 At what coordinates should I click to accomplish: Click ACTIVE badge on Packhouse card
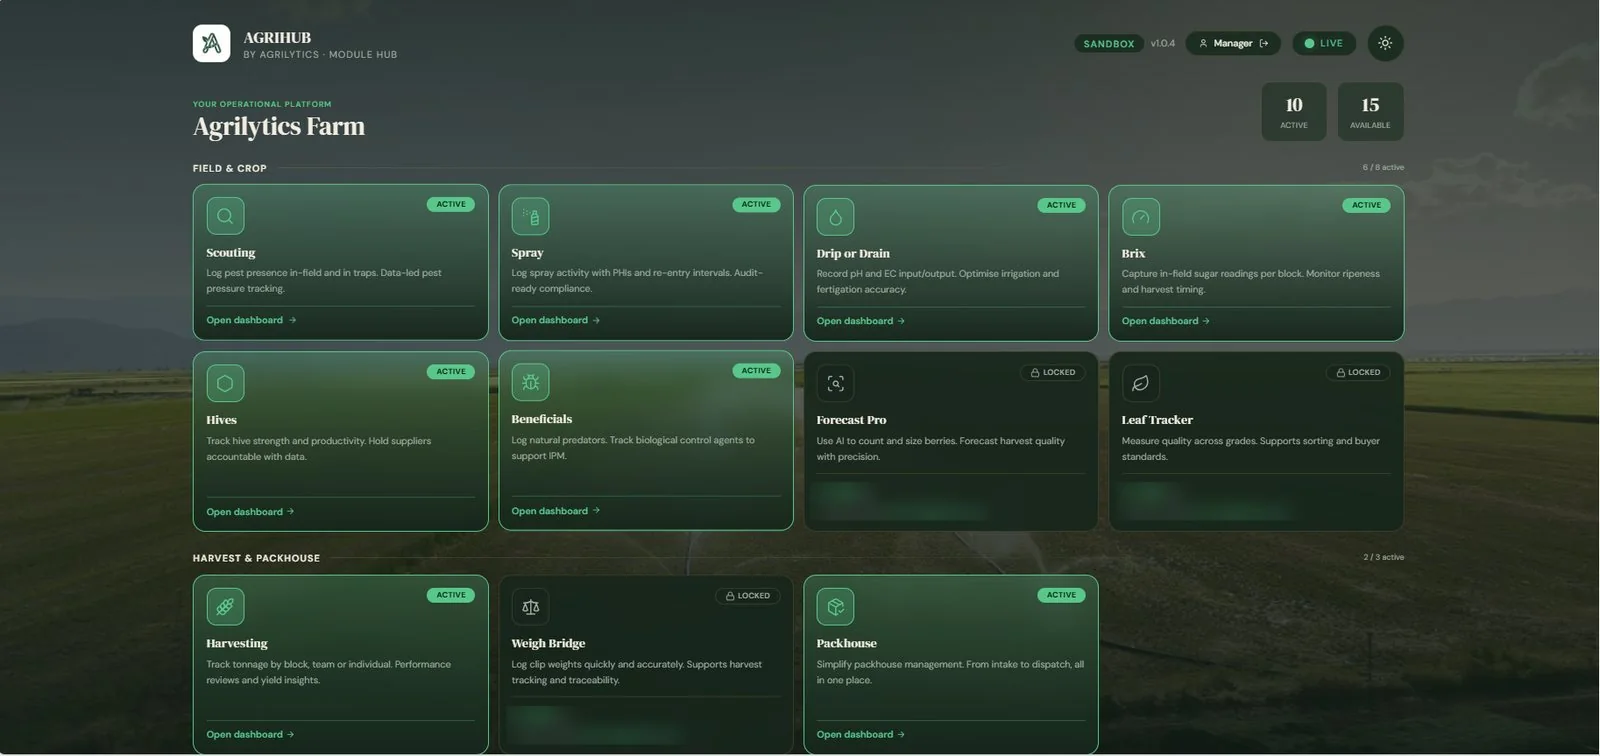1061,595
